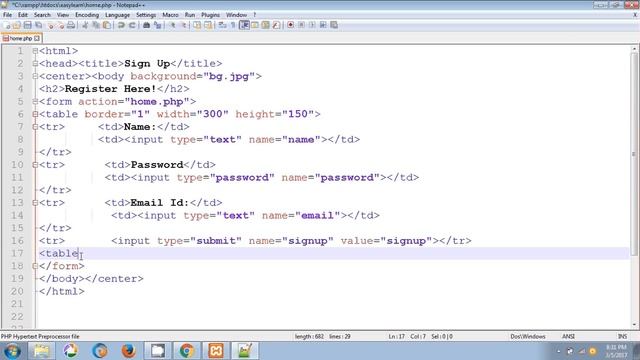Click the Synchronize Horizontal Scrolling icon

coord(208,25)
